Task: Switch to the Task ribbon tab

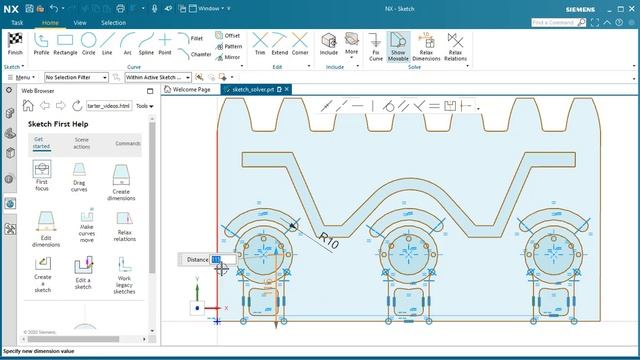Action: pyautogui.click(x=17, y=23)
